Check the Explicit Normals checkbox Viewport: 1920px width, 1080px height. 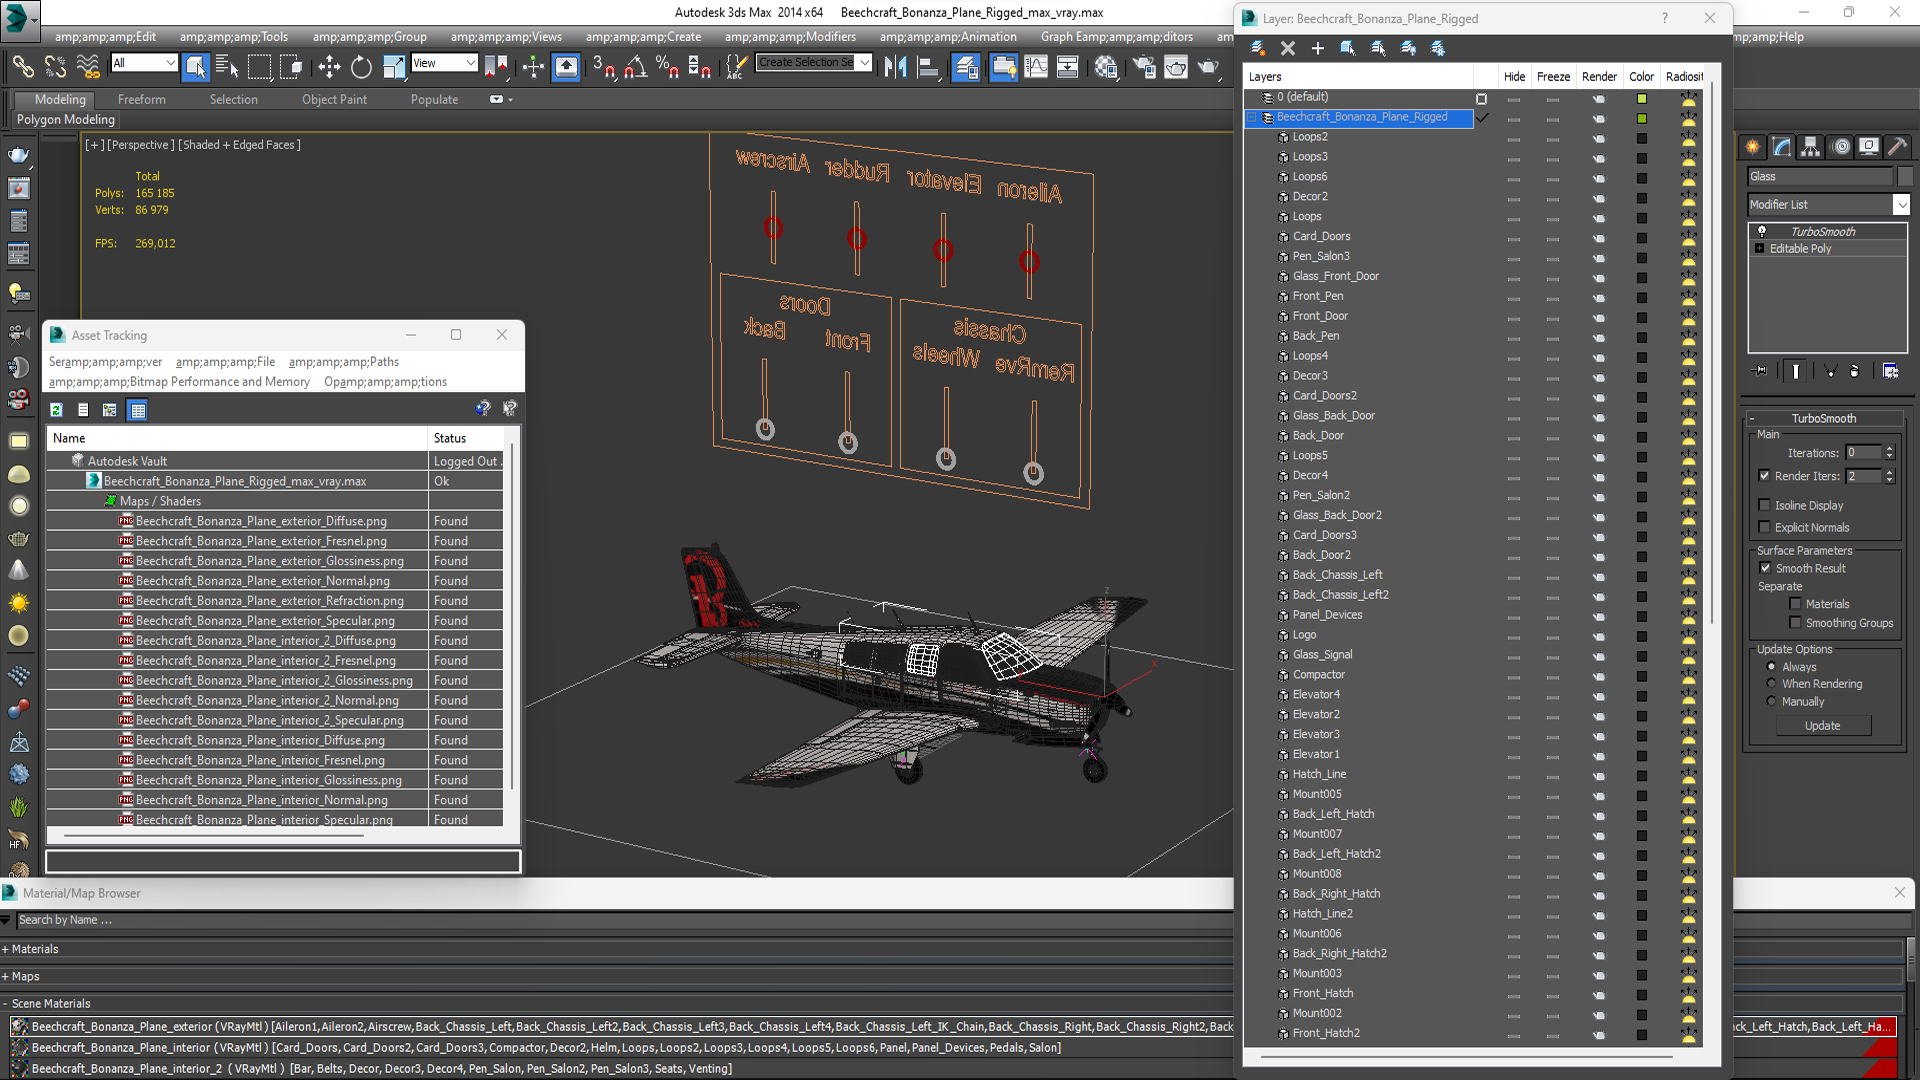(x=1765, y=527)
